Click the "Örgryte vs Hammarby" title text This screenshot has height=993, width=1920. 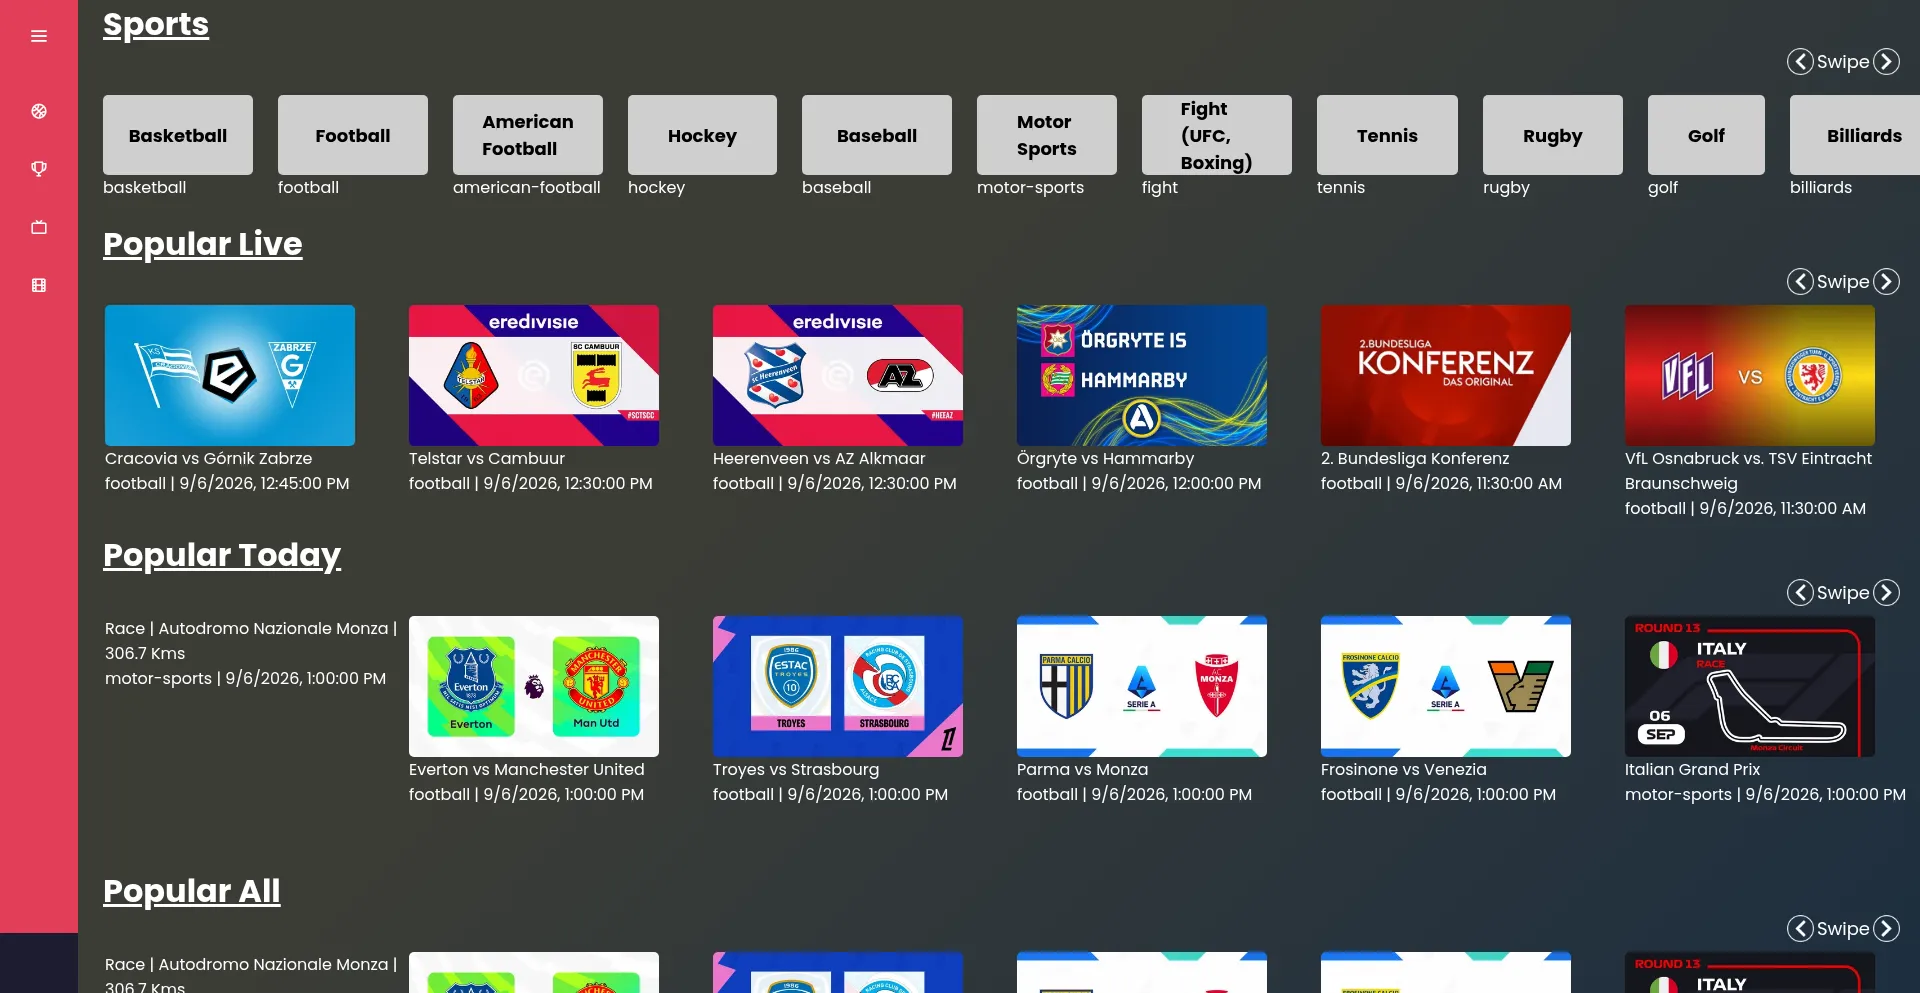1105,459
